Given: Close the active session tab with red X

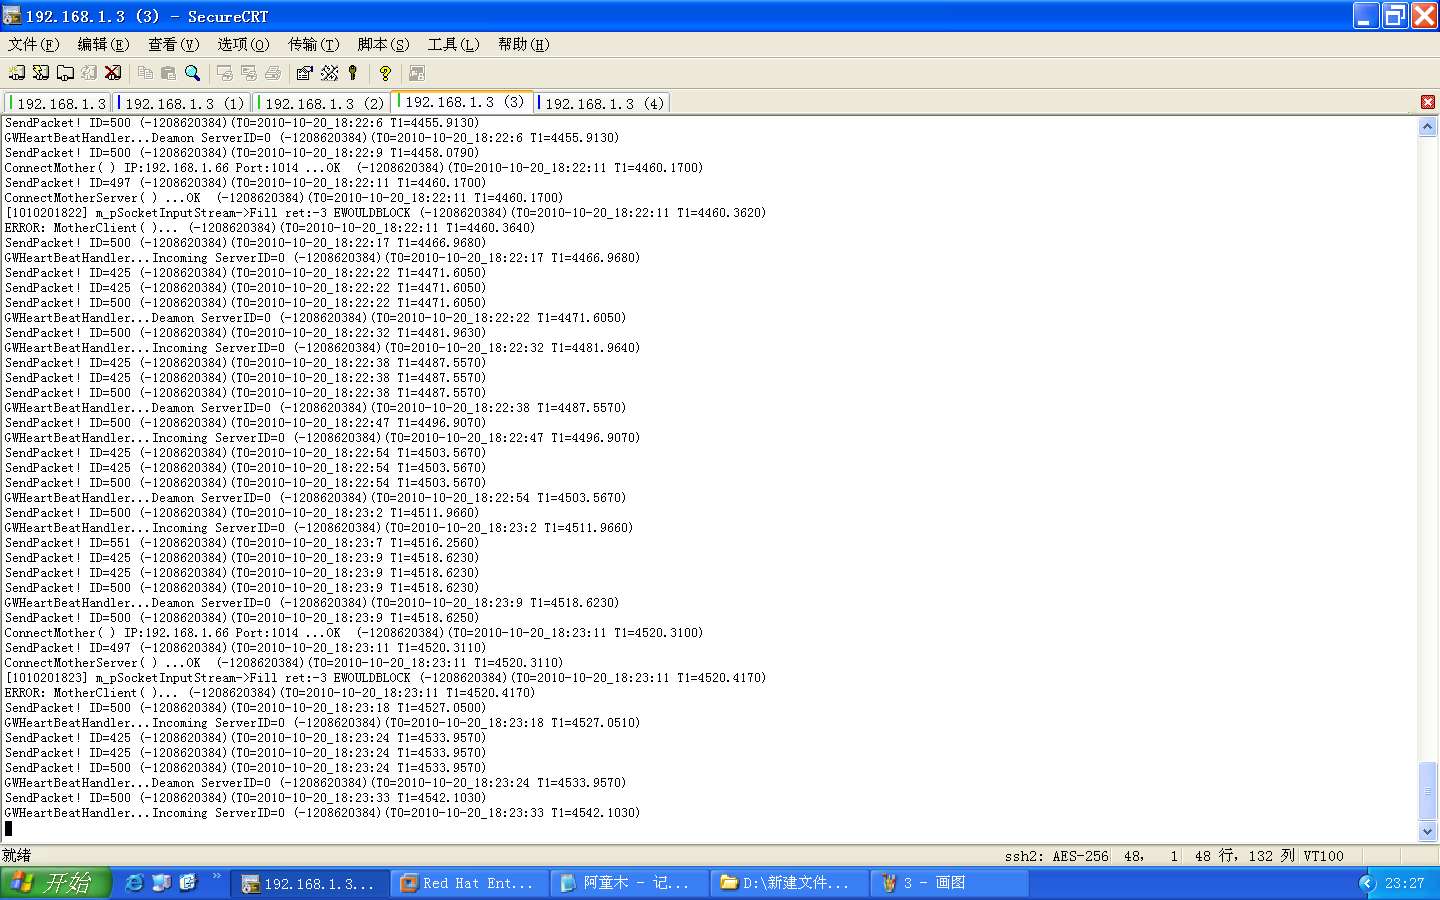Looking at the screenshot, I should click(1428, 102).
